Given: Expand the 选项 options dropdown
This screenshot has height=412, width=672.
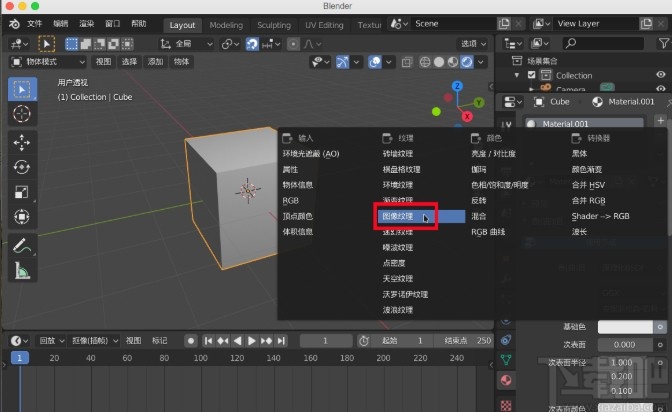Looking at the screenshot, I should click(x=472, y=43).
